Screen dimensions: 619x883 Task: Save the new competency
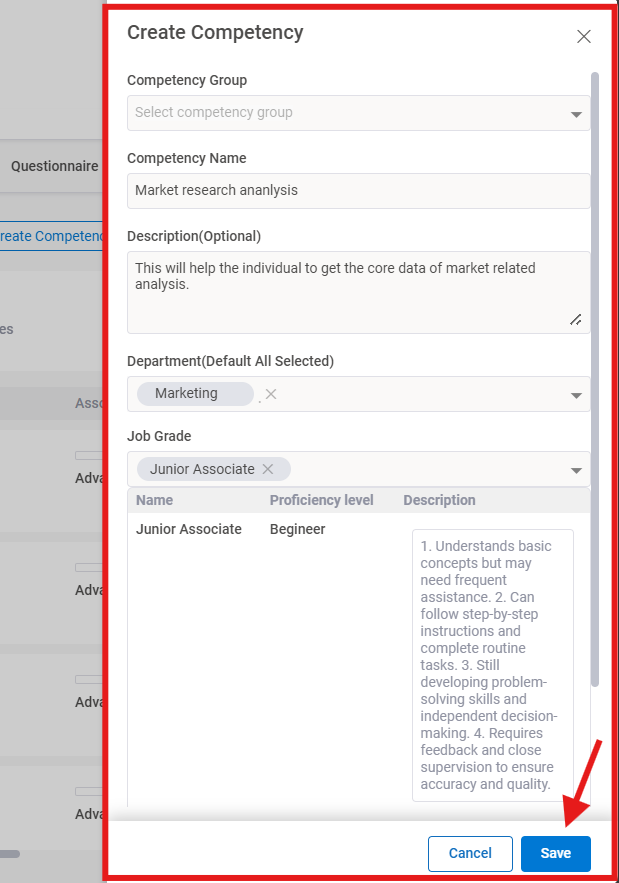click(x=555, y=853)
